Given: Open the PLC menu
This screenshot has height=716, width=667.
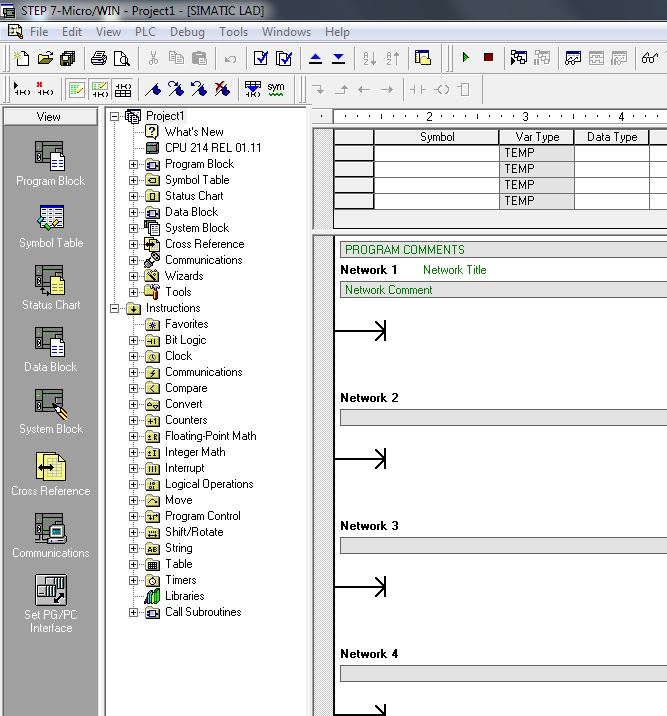Looking at the screenshot, I should (145, 32).
